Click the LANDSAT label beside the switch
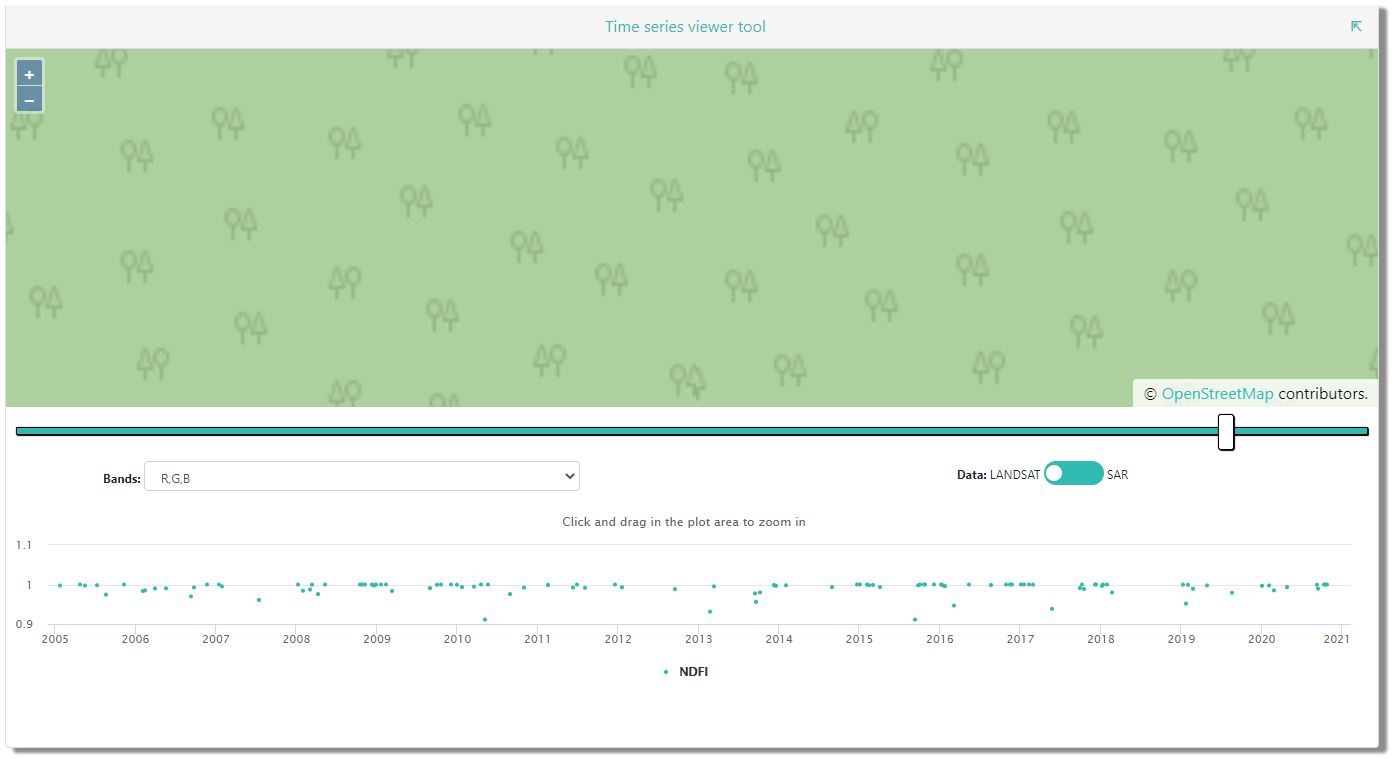The image size is (1395, 759). pos(1014,475)
